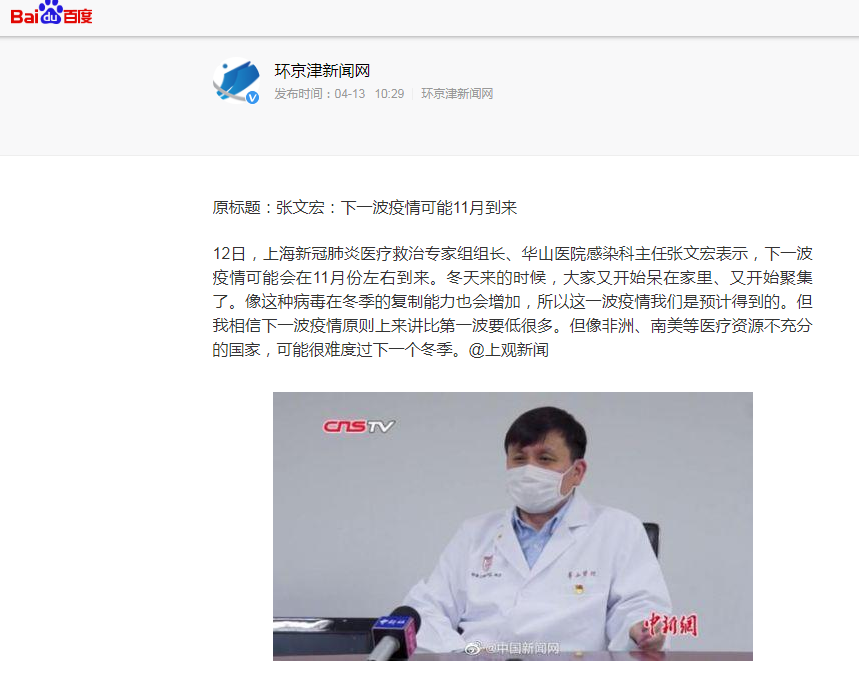The height and width of the screenshot is (677, 859).
Task: Click the Weibo @中国新闻网 watermark
Action: (512, 649)
